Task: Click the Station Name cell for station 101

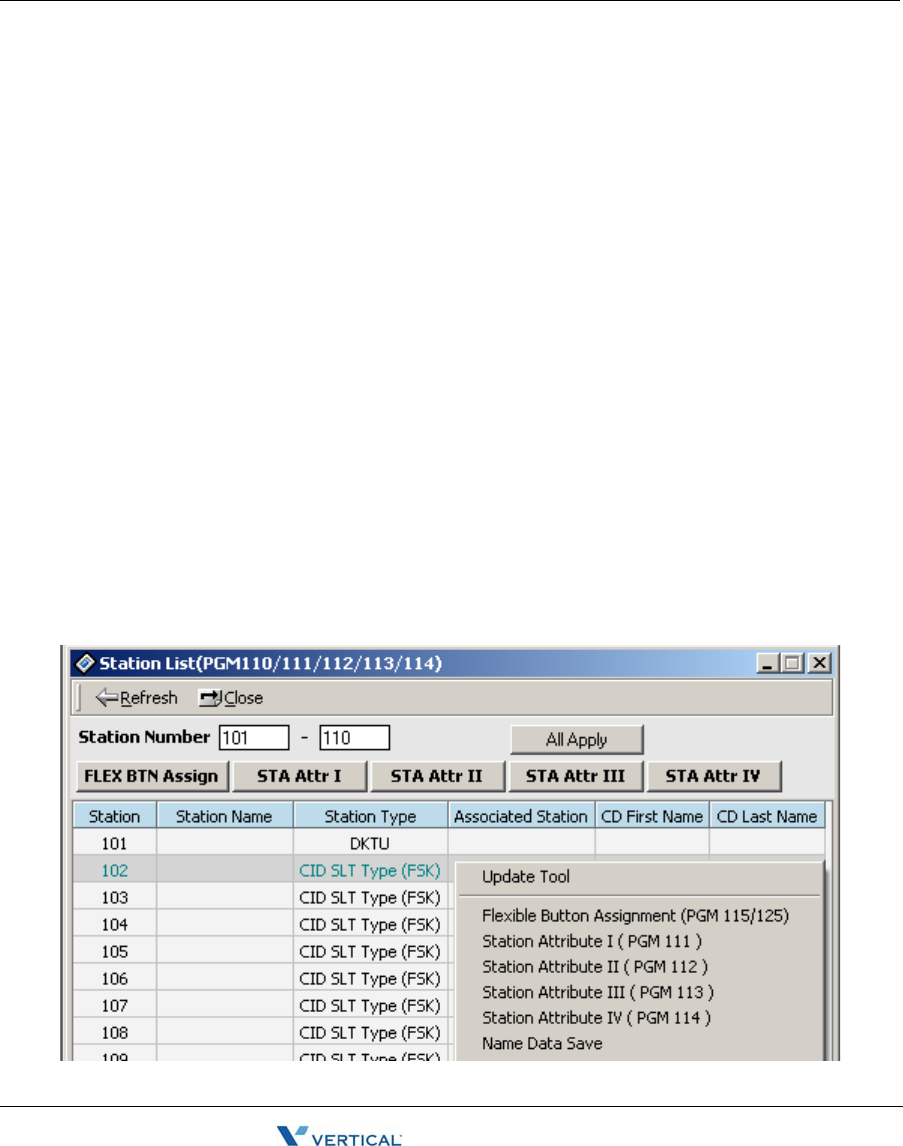Action: 225,843
